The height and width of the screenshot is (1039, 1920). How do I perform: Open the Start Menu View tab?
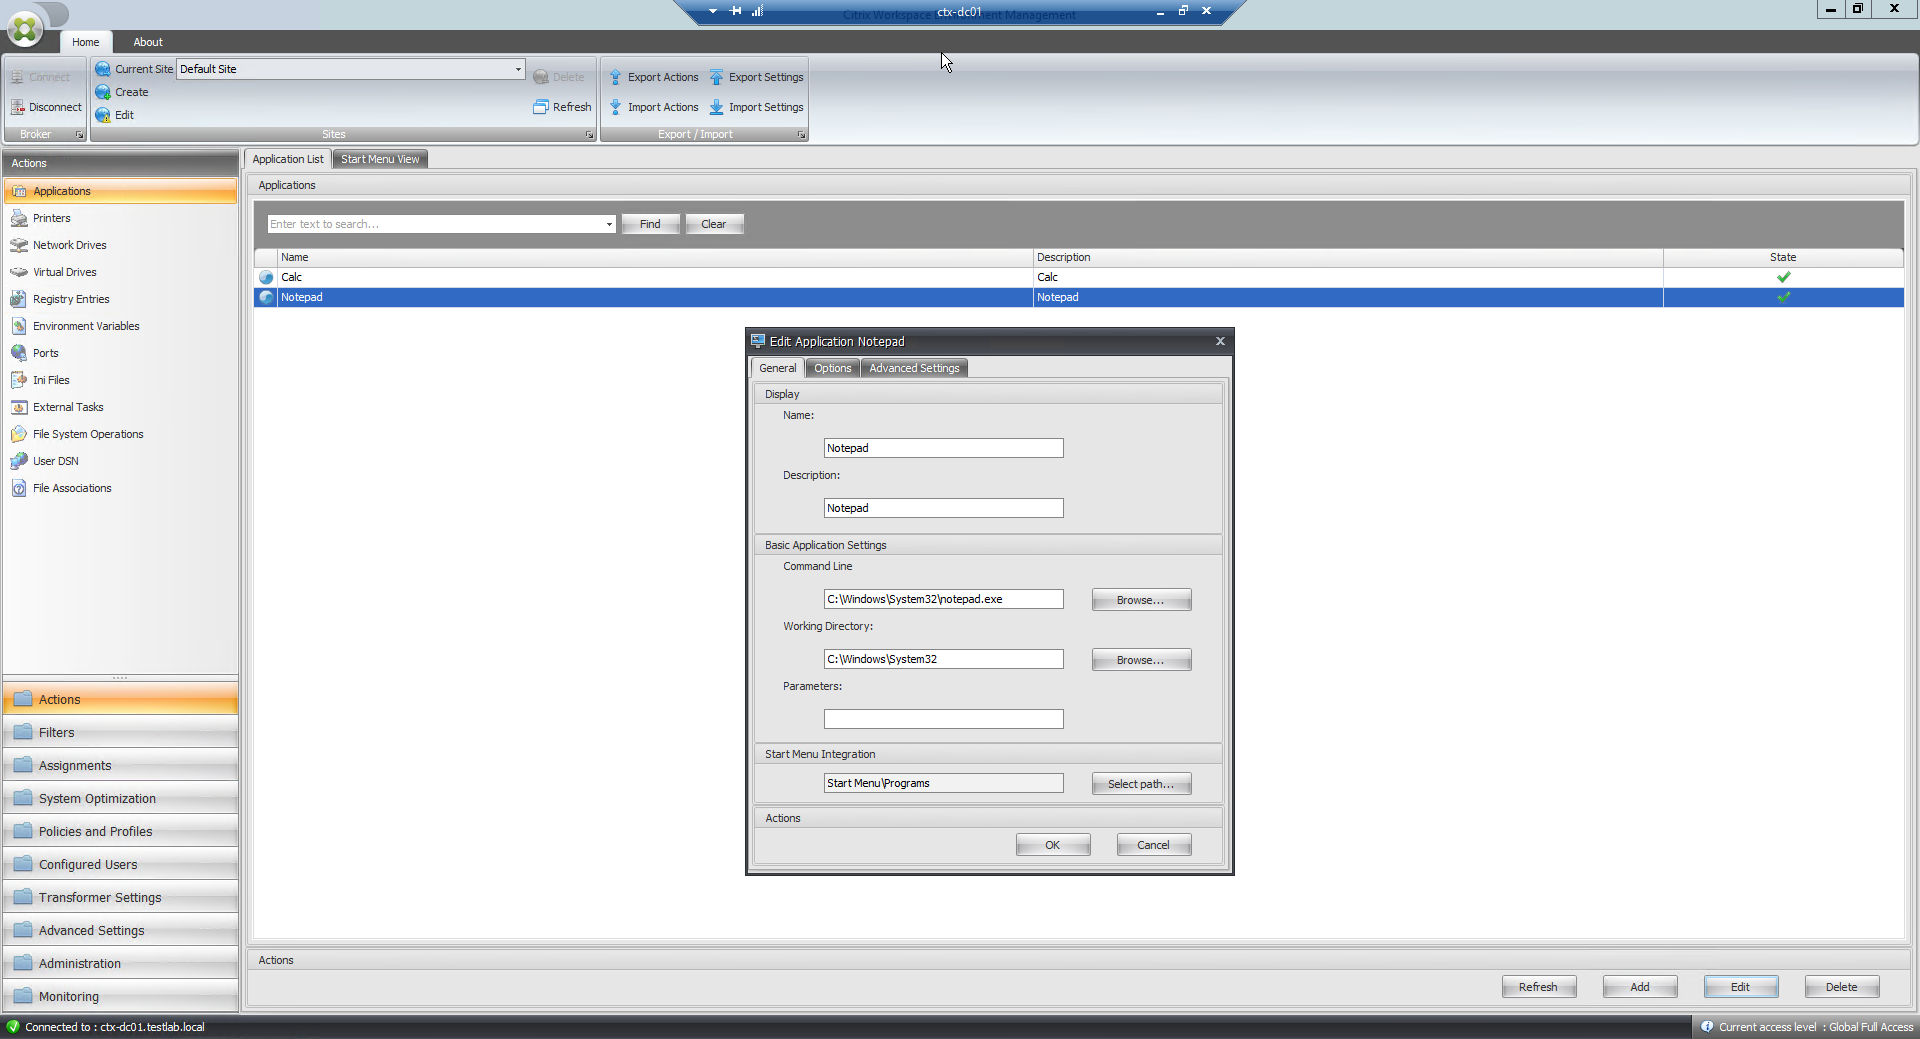coord(380,159)
